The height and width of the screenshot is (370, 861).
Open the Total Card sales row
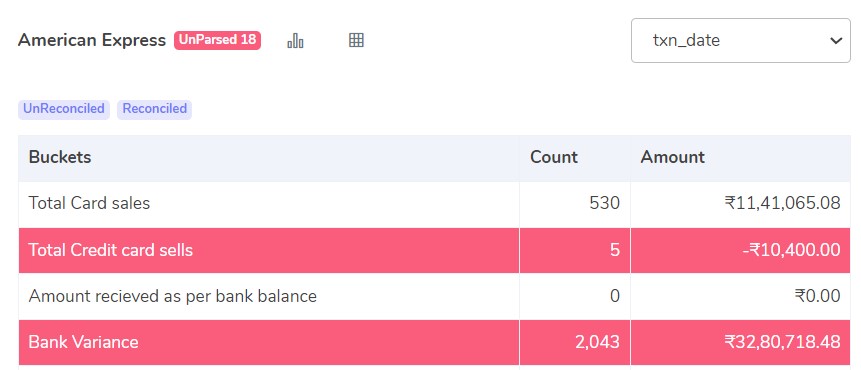[434, 204]
